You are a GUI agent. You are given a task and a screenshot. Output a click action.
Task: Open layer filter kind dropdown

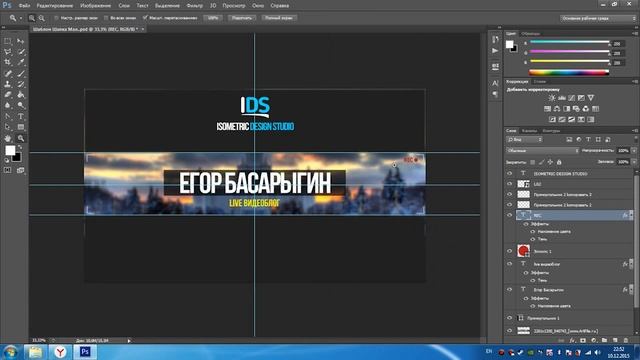[524, 140]
